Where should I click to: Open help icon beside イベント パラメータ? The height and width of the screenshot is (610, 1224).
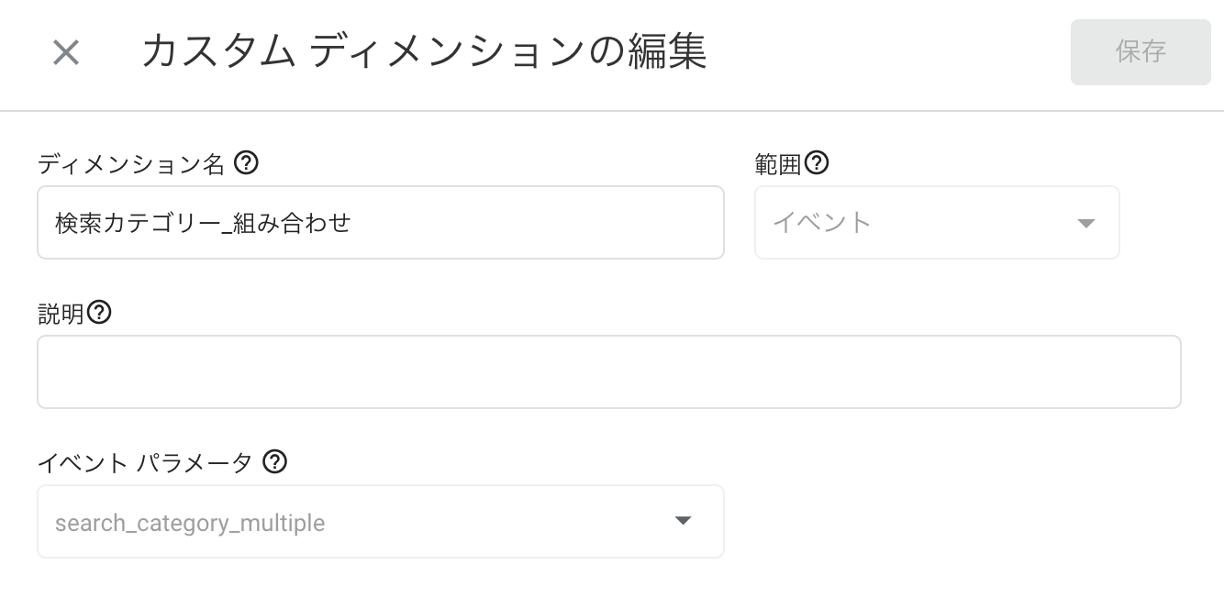pos(275,462)
